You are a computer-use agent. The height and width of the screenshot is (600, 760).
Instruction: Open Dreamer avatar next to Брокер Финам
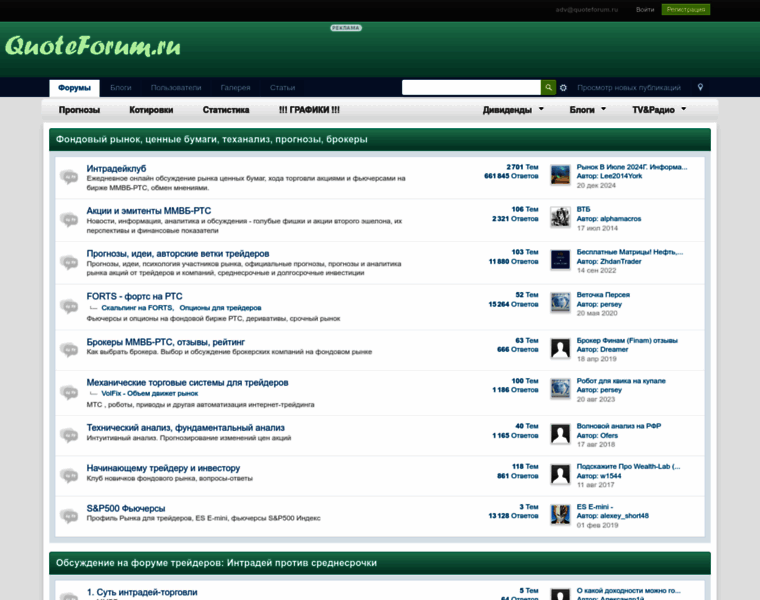click(x=560, y=348)
